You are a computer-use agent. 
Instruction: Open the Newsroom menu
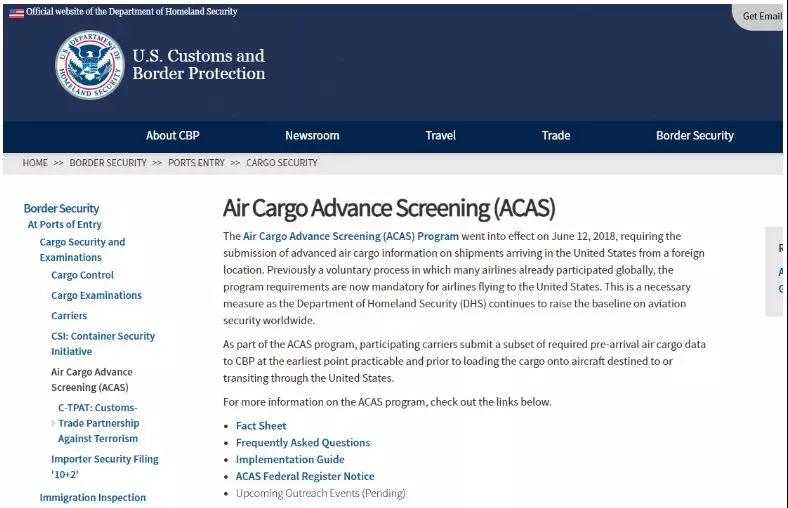point(312,136)
